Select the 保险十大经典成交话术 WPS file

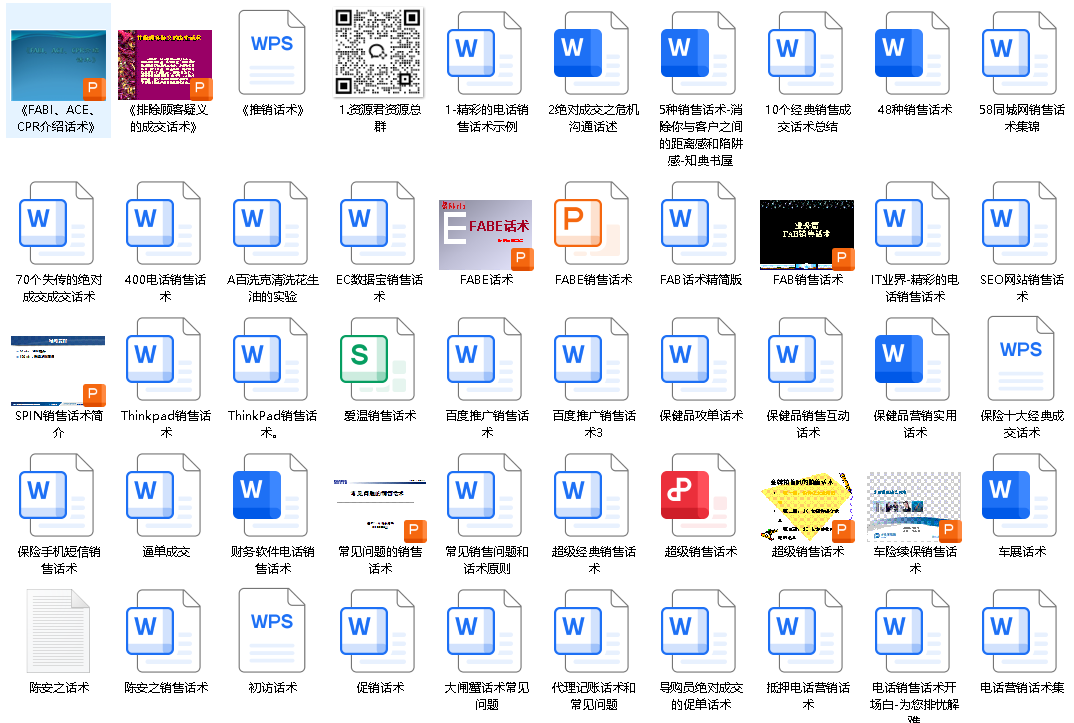point(1020,359)
